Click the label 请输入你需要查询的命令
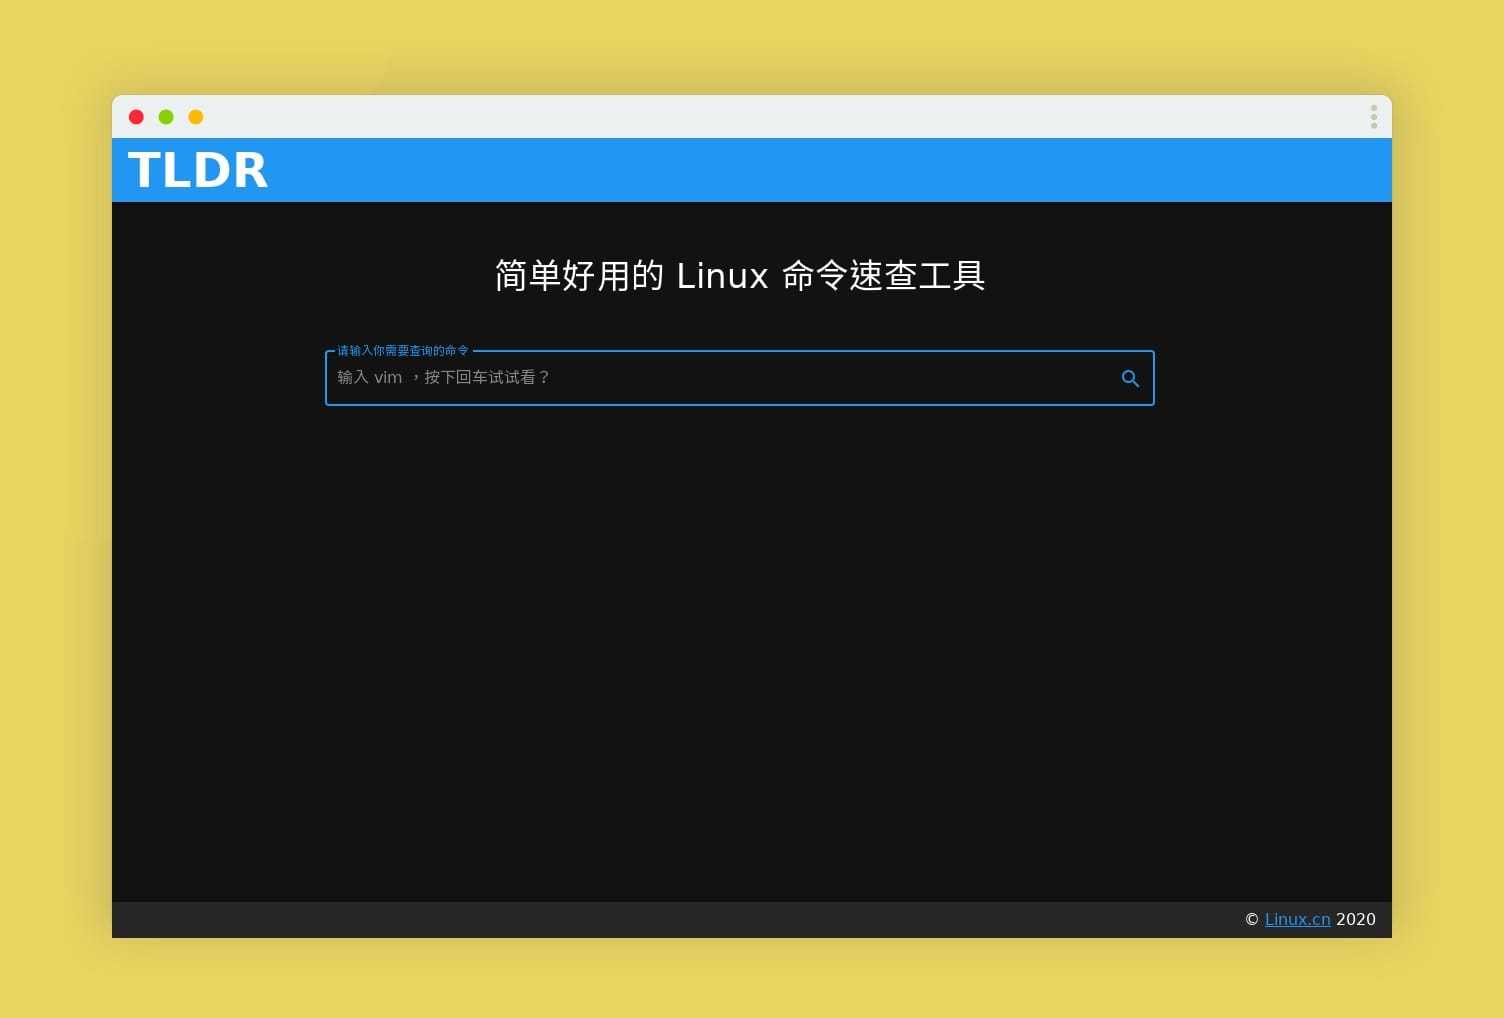The image size is (1504, 1018). (404, 350)
